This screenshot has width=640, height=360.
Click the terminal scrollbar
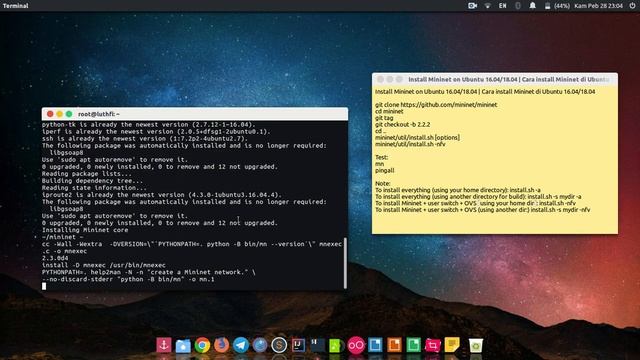pyautogui.click(x=345, y=263)
